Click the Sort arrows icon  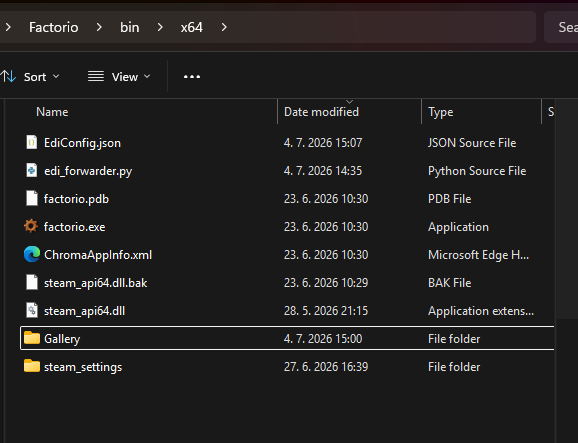(x=8, y=77)
